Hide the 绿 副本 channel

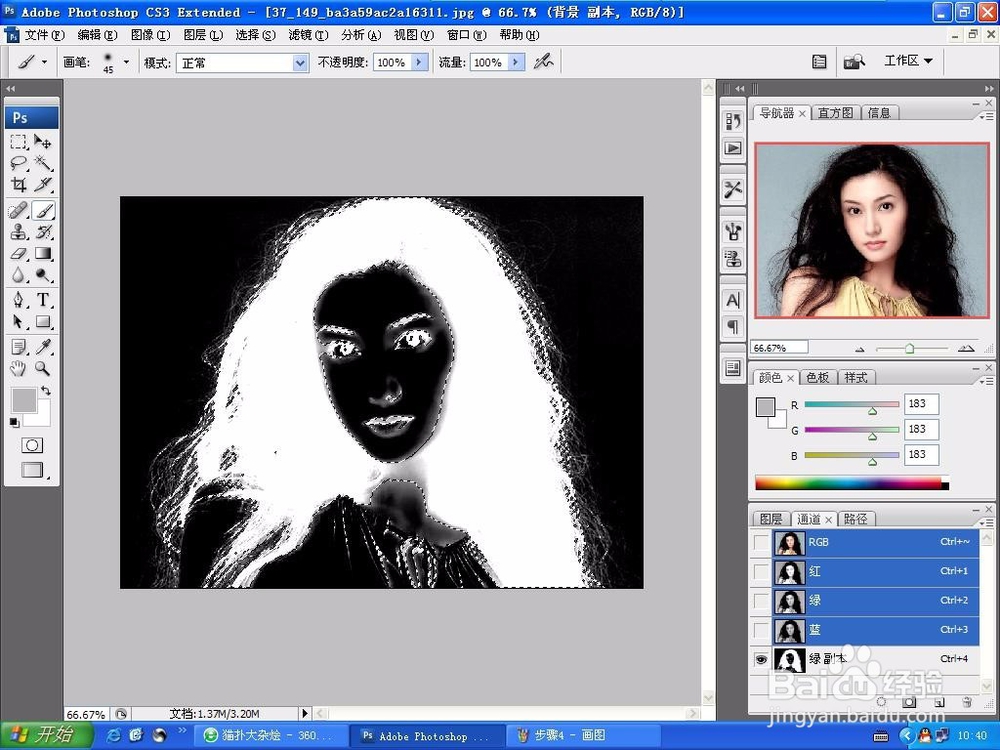[x=761, y=659]
